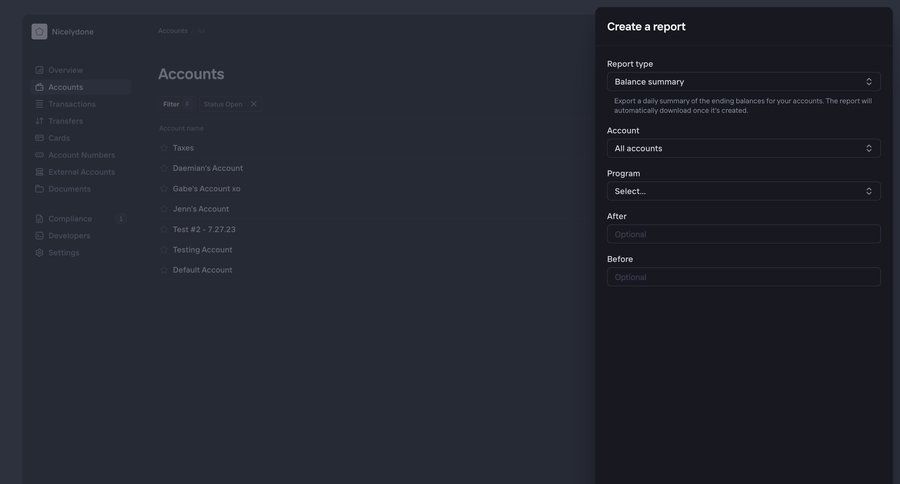Star Jenn's Account

(164, 209)
